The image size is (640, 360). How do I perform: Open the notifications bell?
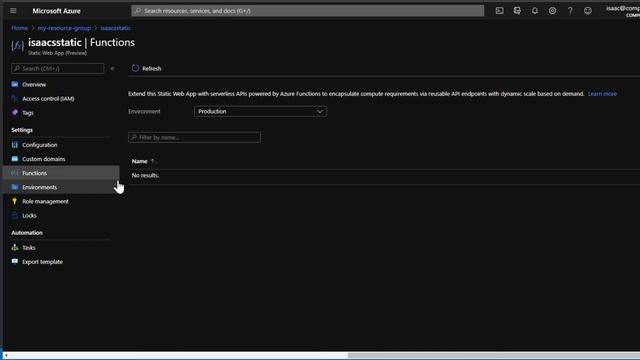pos(535,11)
